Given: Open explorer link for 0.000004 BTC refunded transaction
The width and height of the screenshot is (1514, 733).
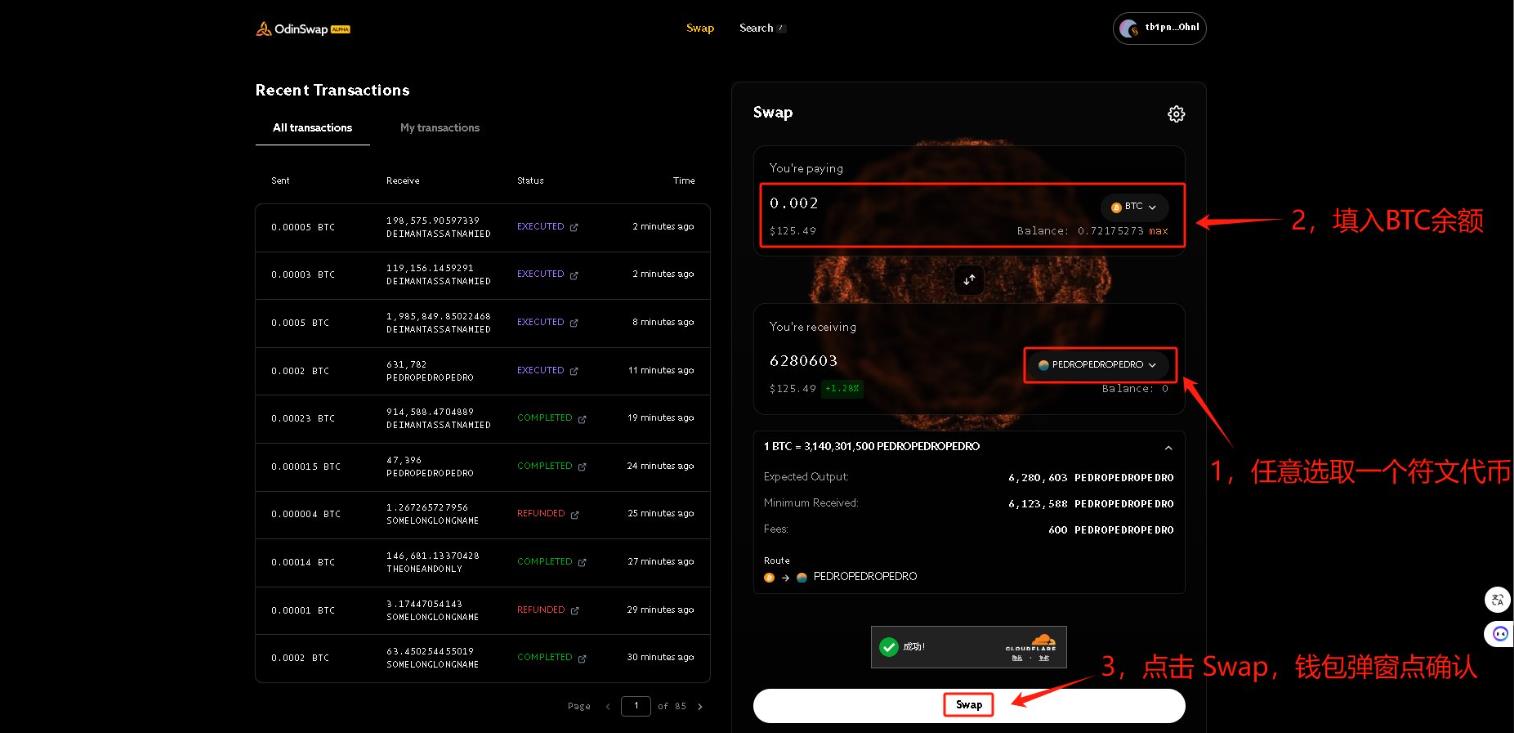Looking at the screenshot, I should [575, 514].
